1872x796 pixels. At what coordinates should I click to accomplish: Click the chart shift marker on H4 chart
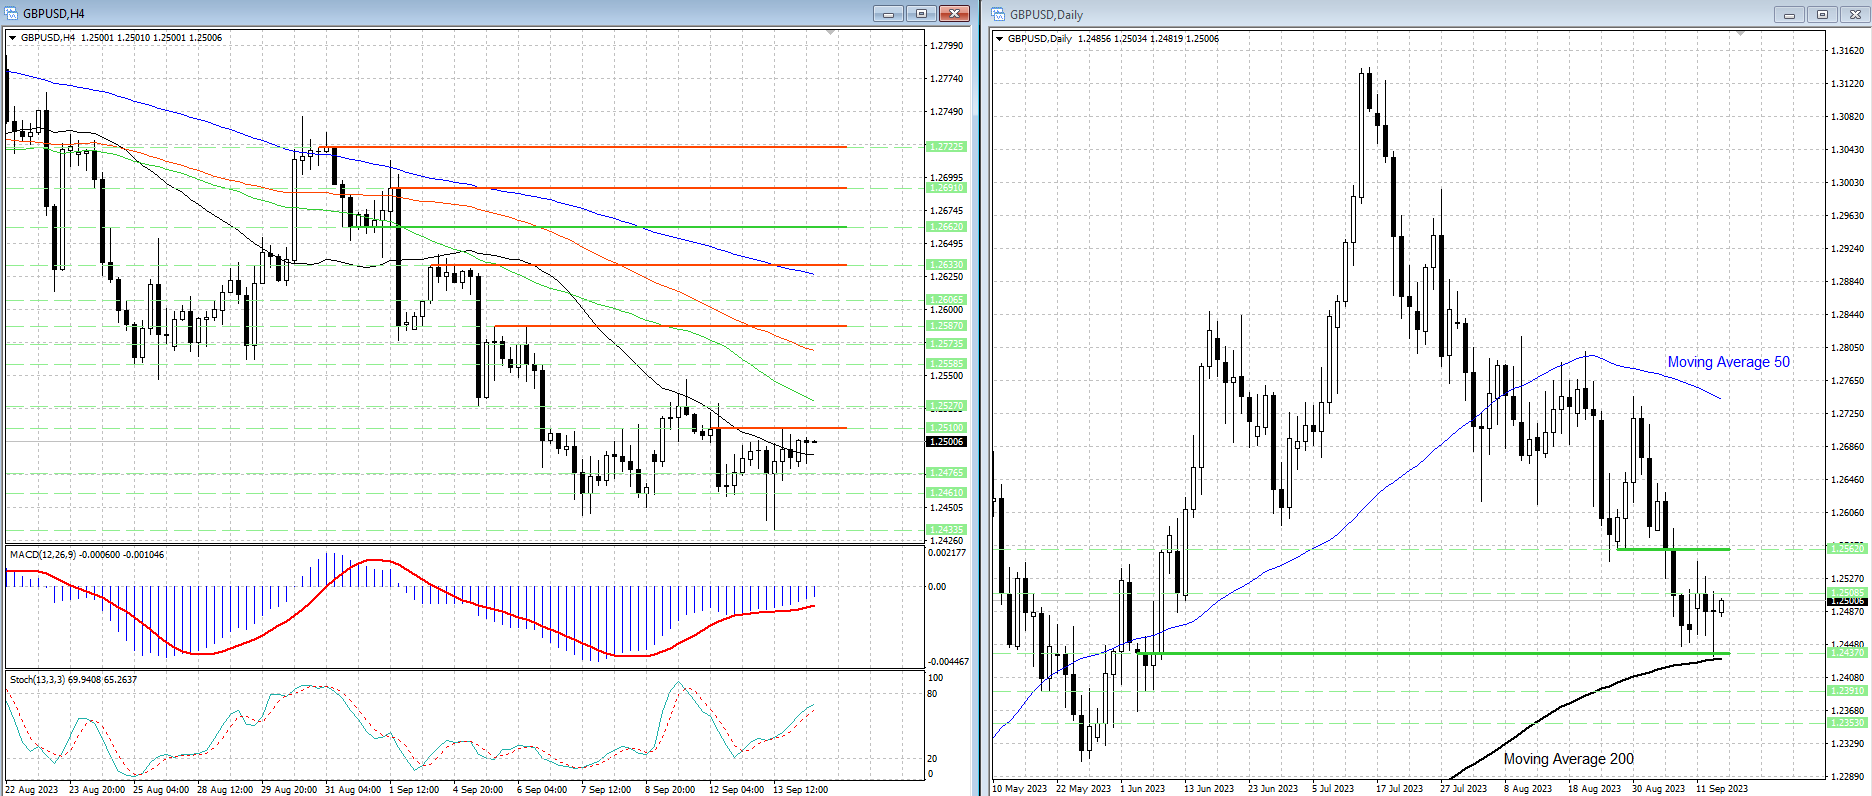[831, 33]
